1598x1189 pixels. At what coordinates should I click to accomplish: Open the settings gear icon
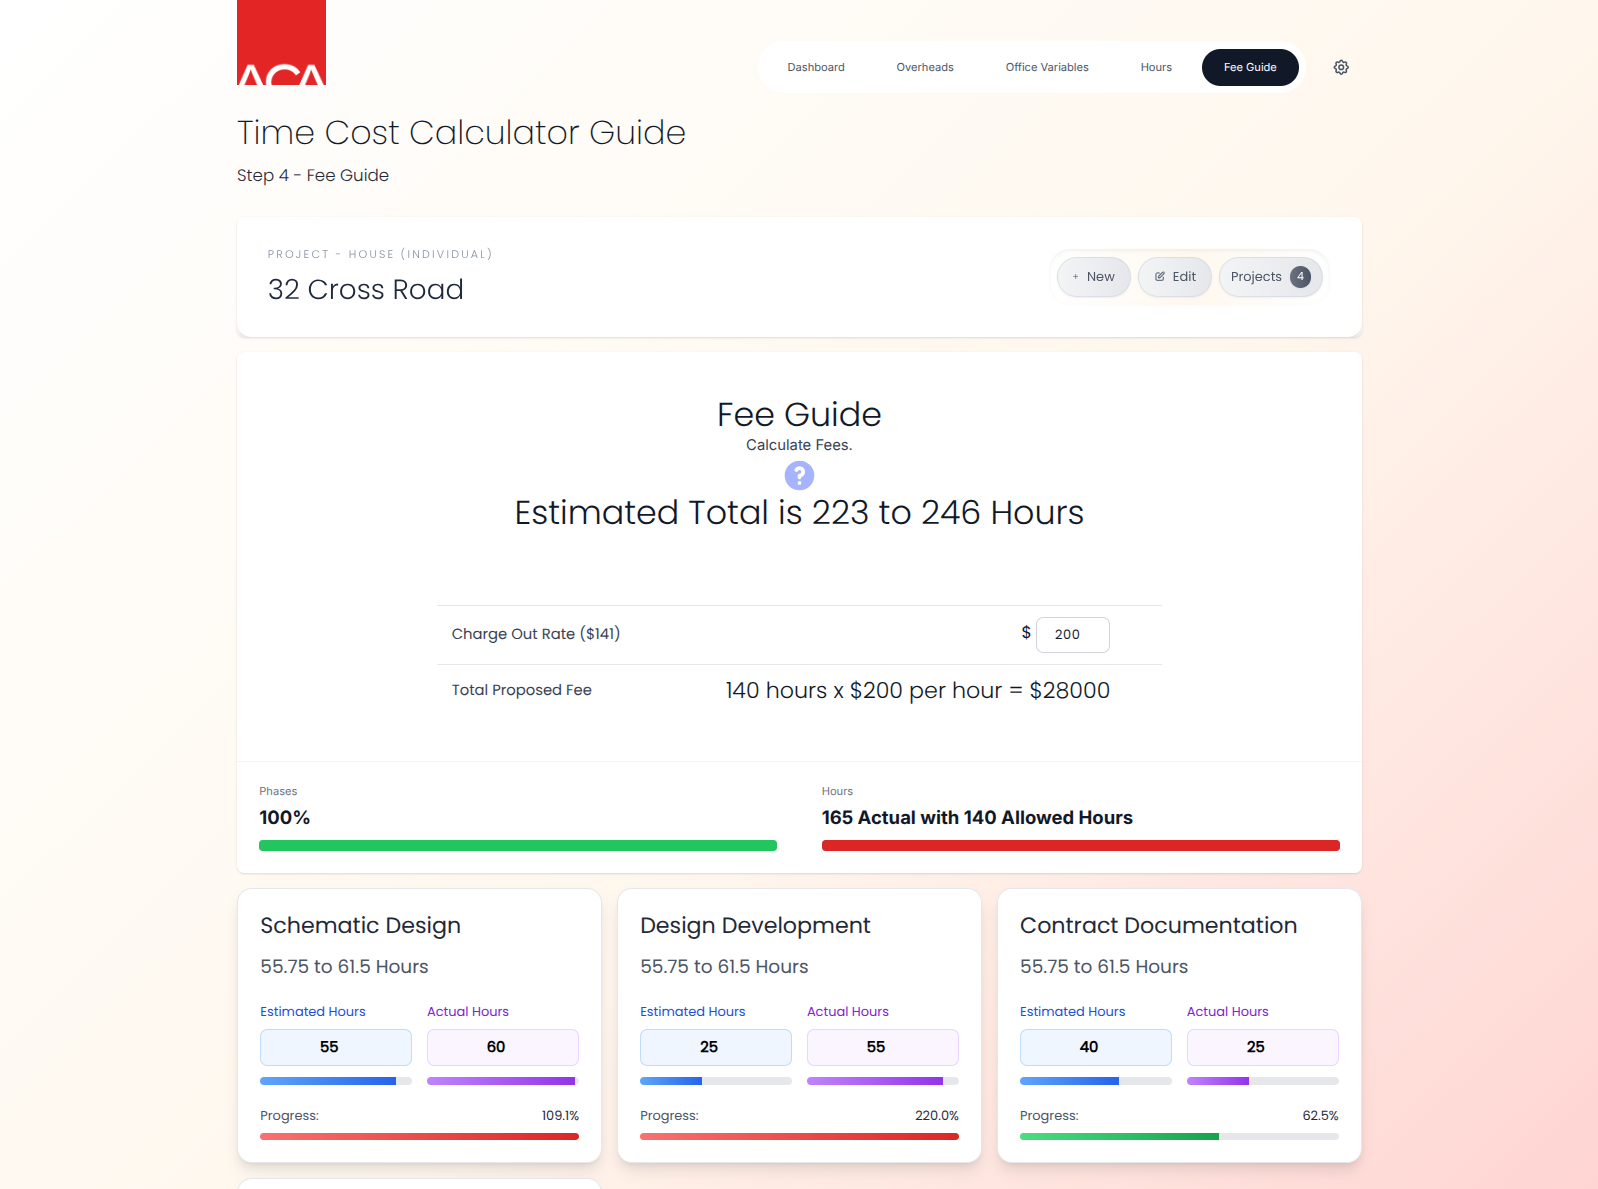pyautogui.click(x=1341, y=67)
